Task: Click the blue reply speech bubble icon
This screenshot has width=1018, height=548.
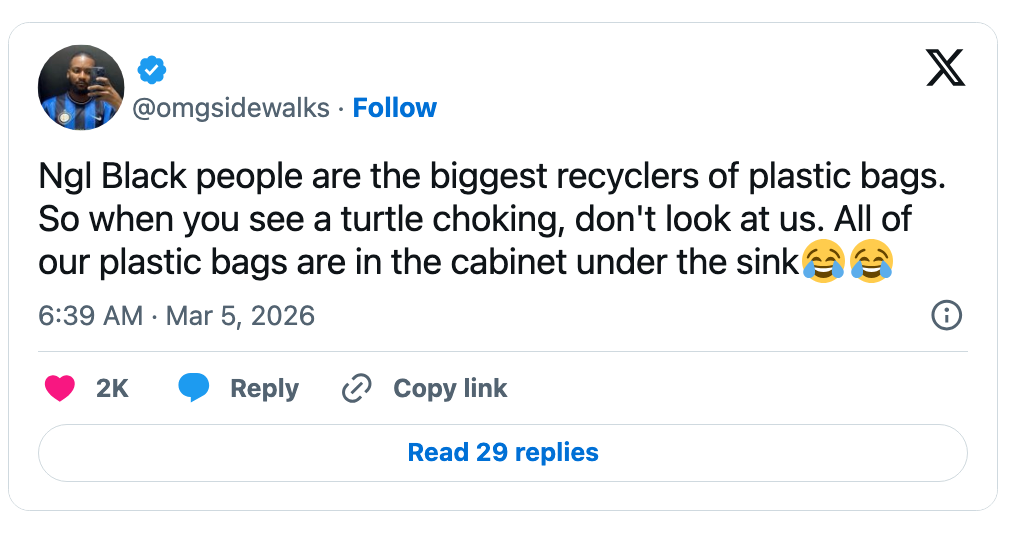Action: 193,388
